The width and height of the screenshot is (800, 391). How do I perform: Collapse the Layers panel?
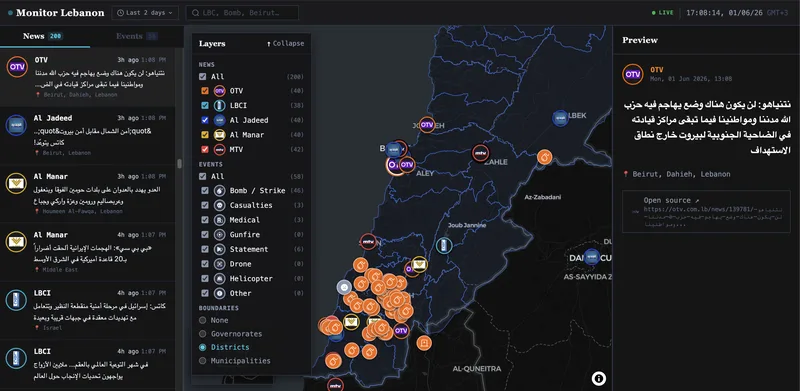(x=285, y=43)
